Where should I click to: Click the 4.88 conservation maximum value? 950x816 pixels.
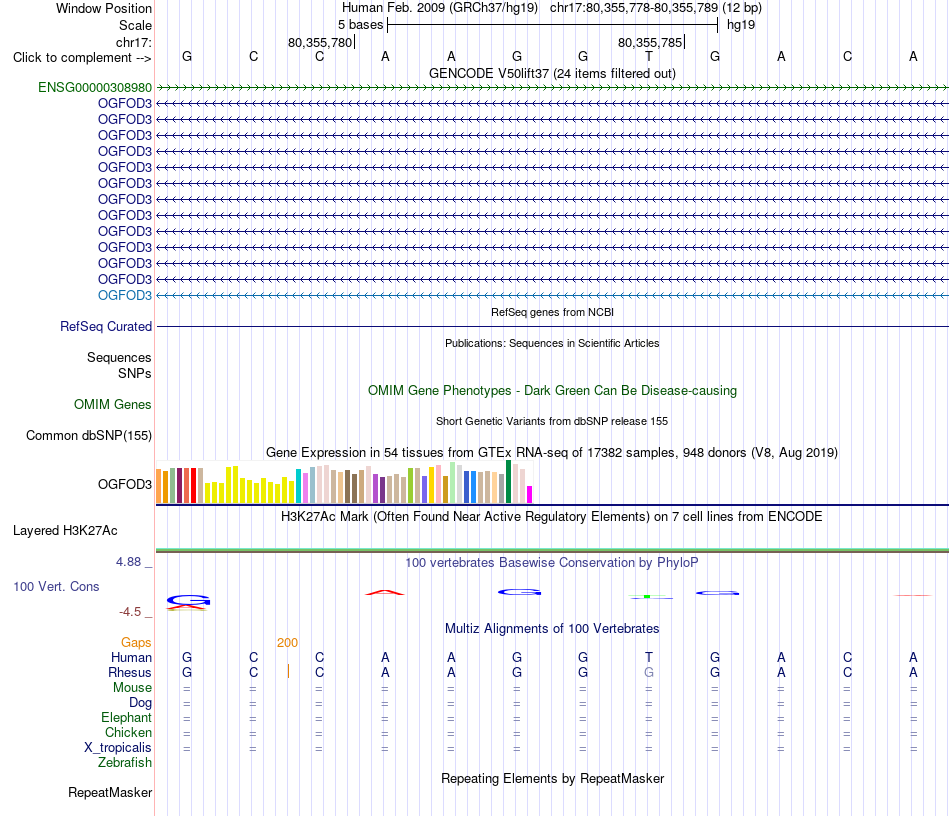(x=128, y=562)
